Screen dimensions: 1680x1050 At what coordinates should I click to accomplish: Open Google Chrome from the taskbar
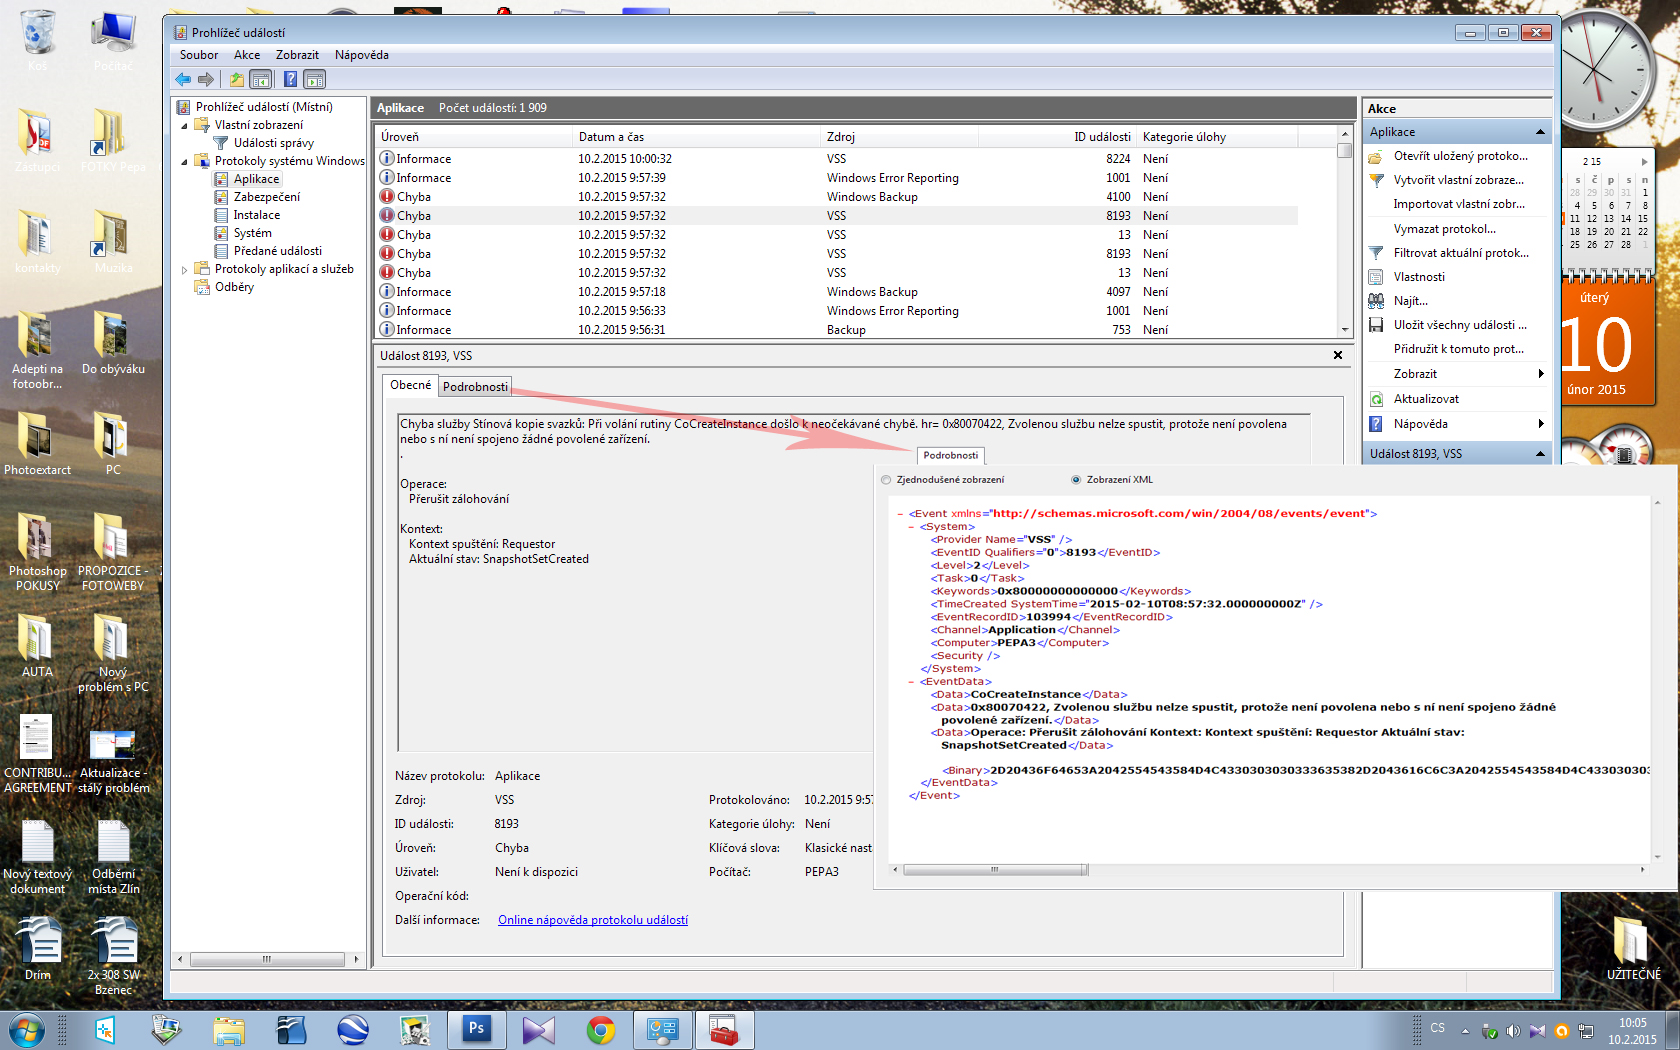(x=600, y=1029)
